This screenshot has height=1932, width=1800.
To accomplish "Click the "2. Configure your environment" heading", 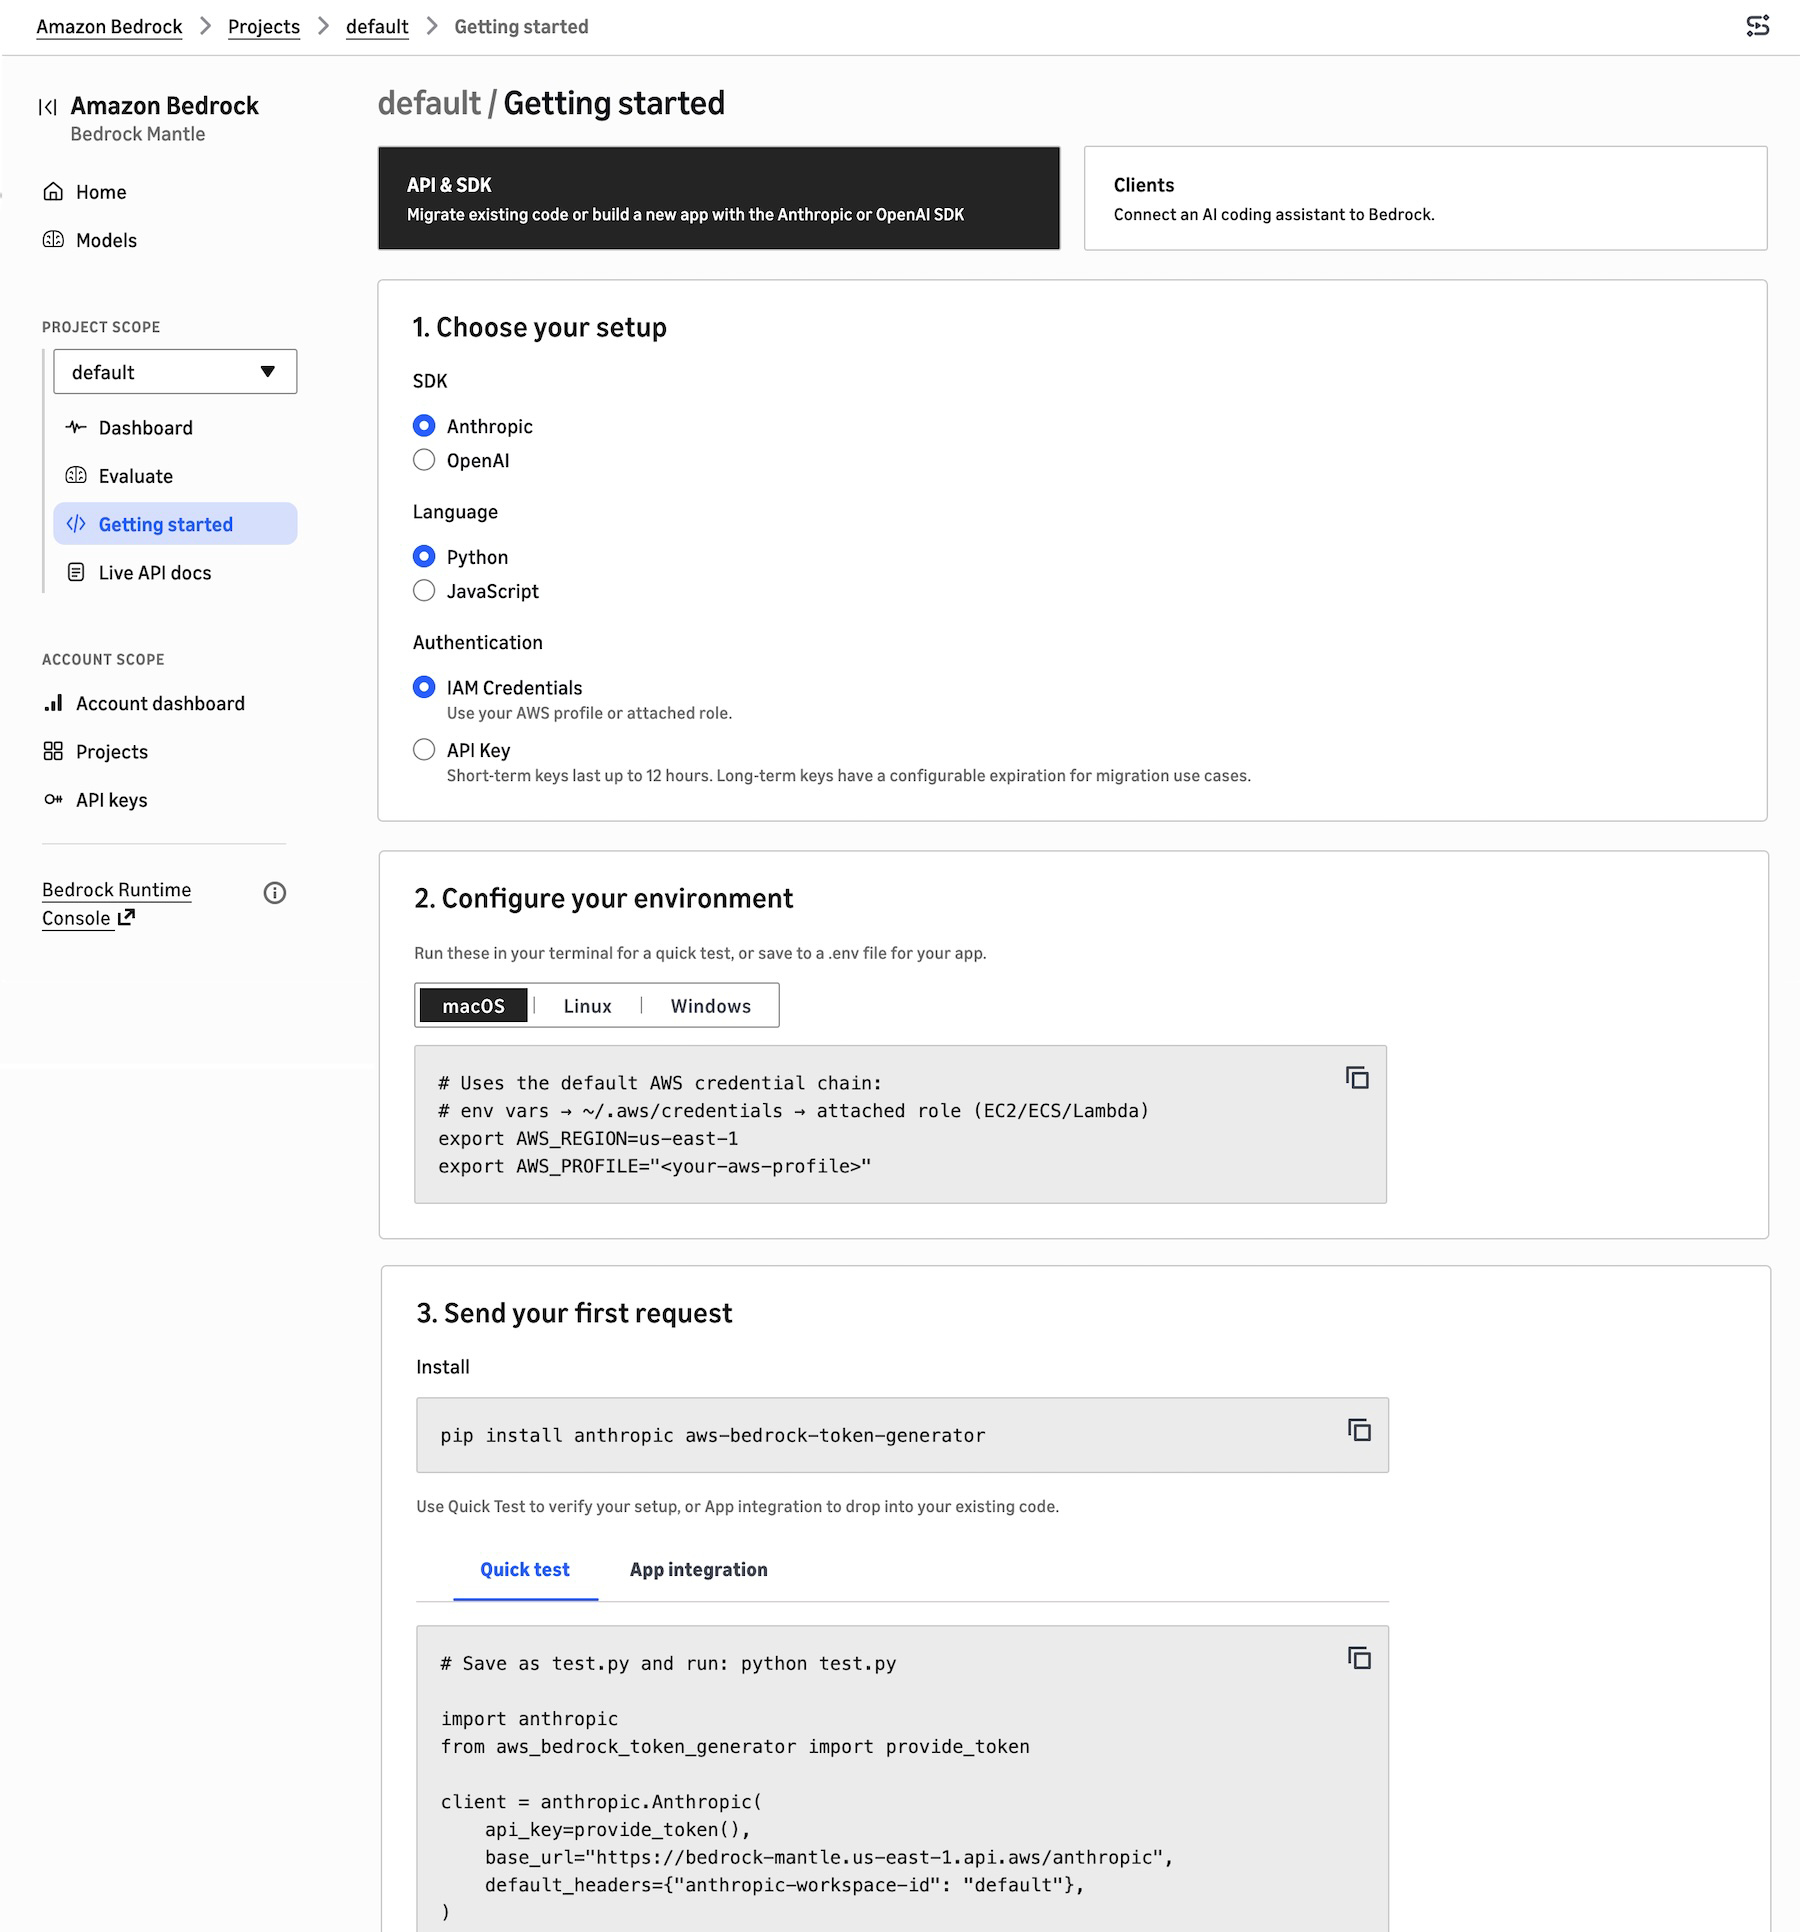I will tap(604, 899).
